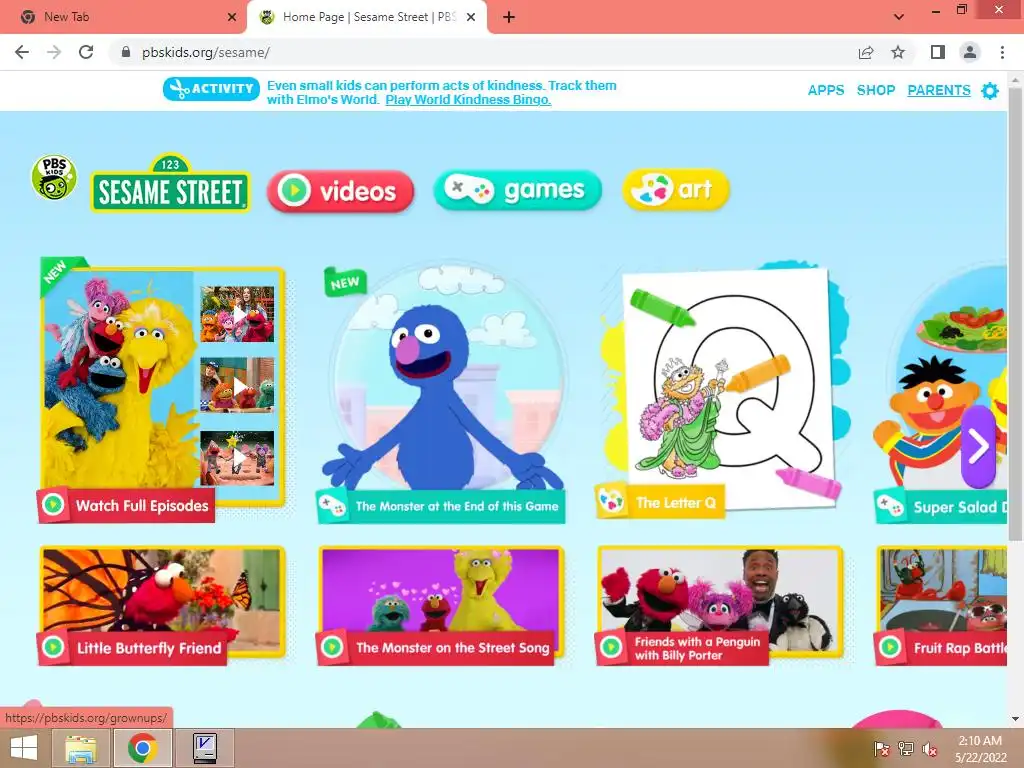Play second small episode thumbnail in Watch Full Episodes

click(x=237, y=385)
